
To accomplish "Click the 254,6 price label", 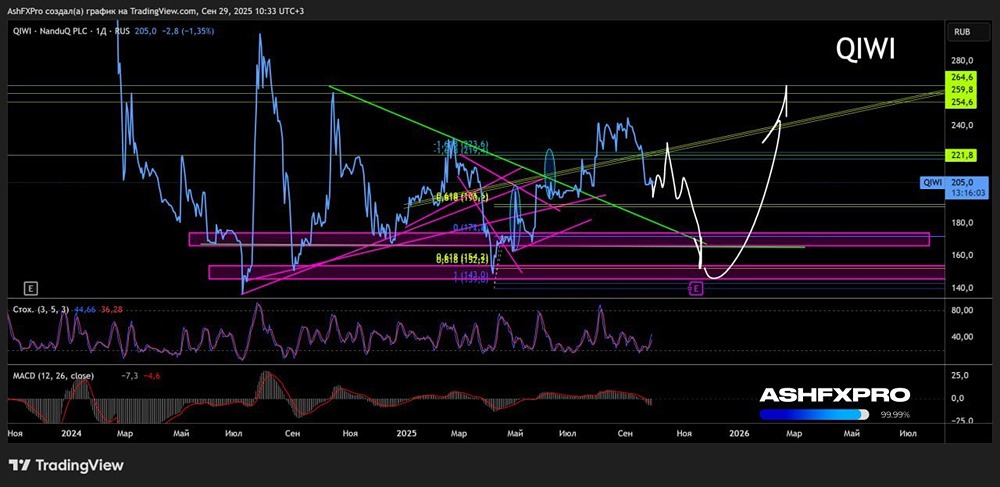I will (962, 102).
